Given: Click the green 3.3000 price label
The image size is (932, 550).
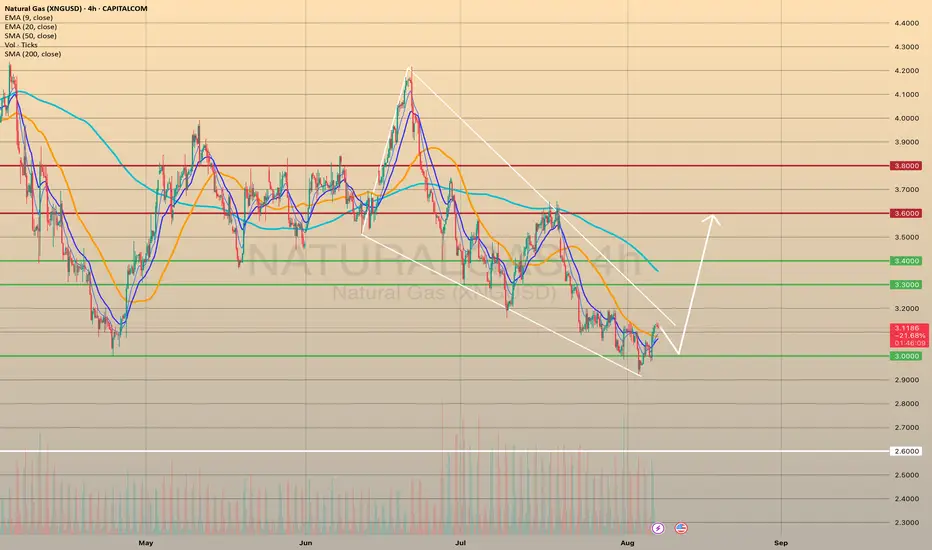Looking at the screenshot, I should 906,285.
